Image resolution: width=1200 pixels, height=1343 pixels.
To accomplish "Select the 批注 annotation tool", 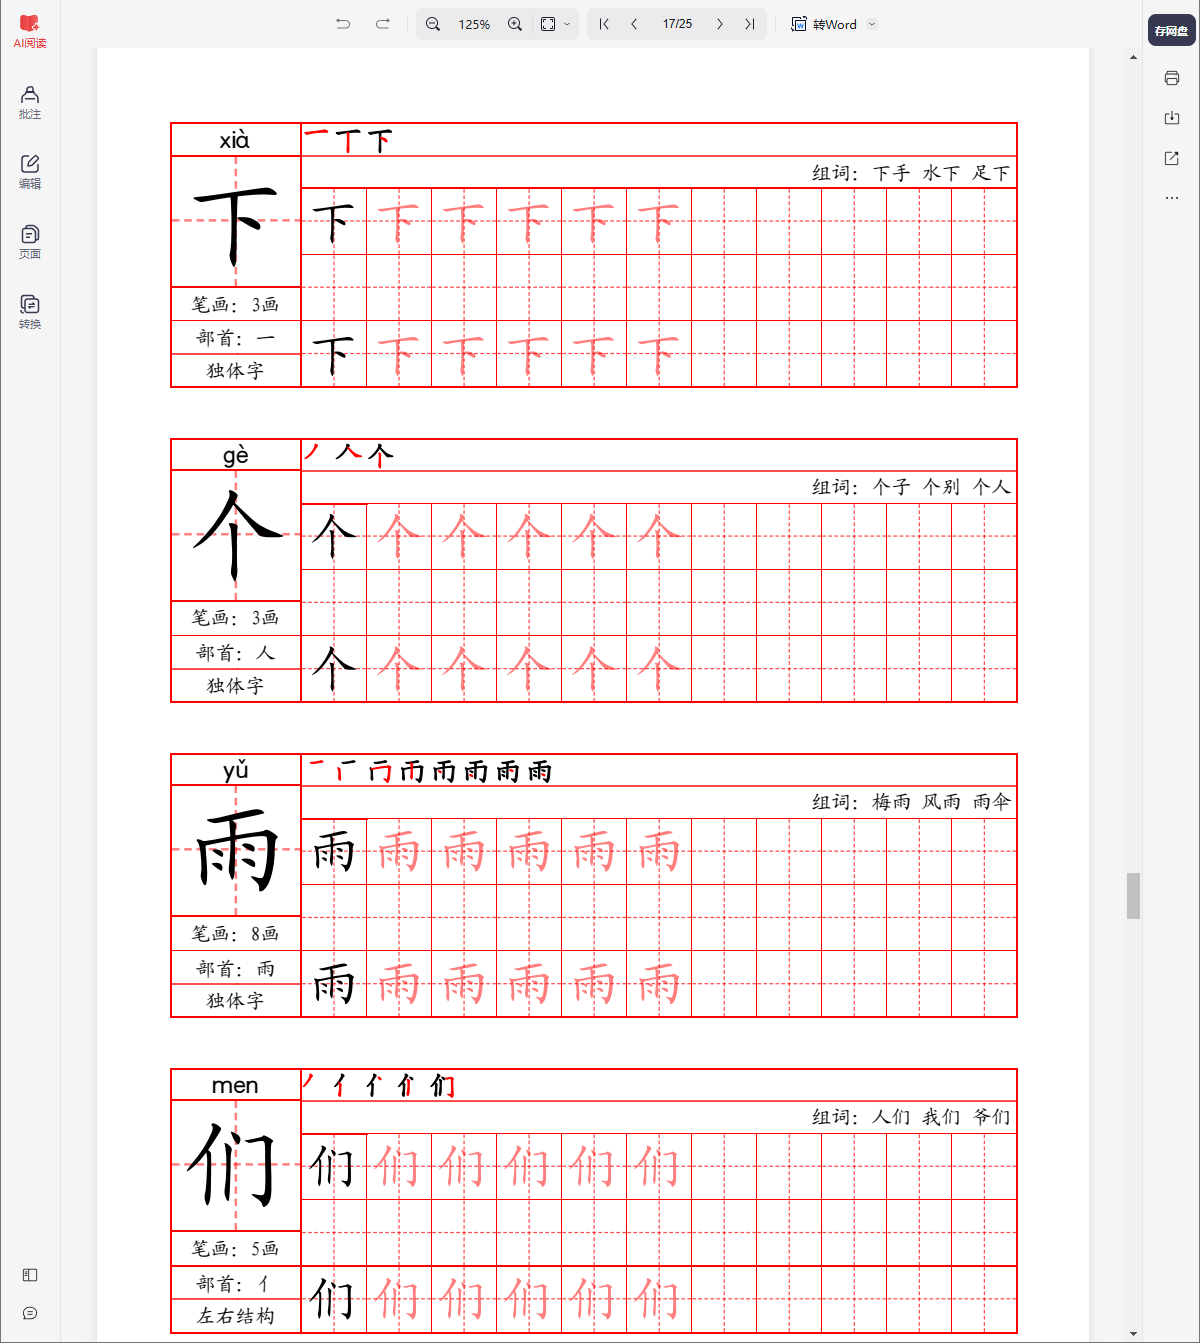I will (x=29, y=103).
